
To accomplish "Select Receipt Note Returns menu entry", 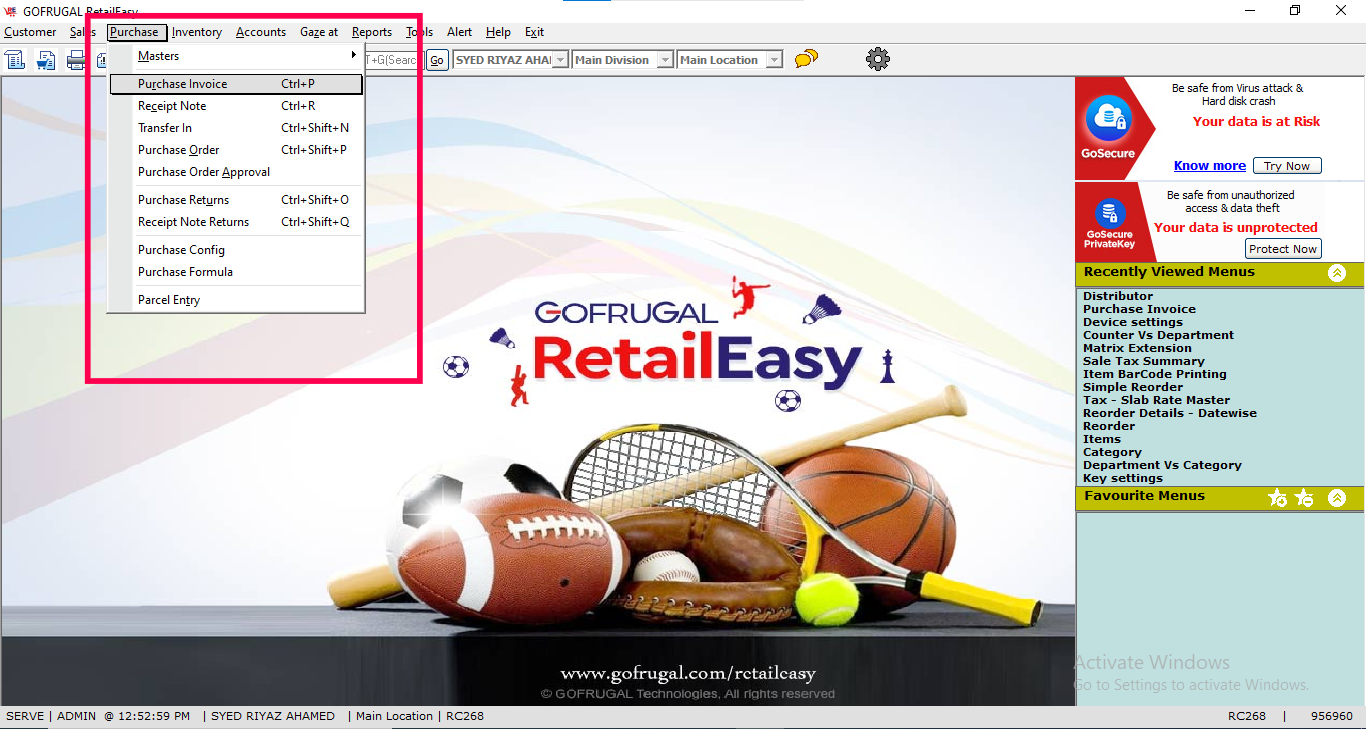I will click(235, 222).
